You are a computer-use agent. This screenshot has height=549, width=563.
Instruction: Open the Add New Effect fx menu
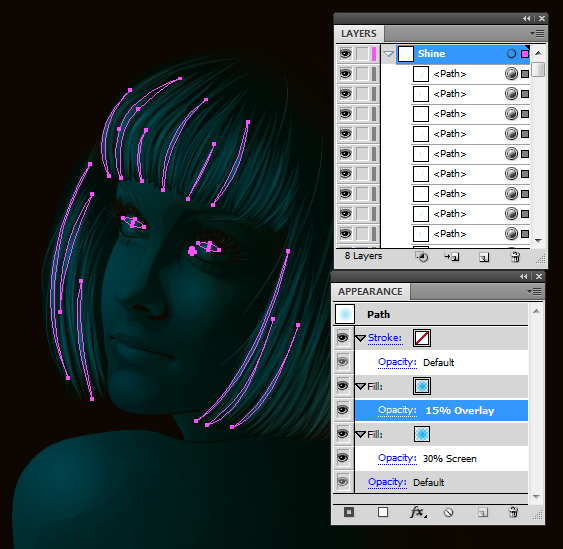coord(418,512)
